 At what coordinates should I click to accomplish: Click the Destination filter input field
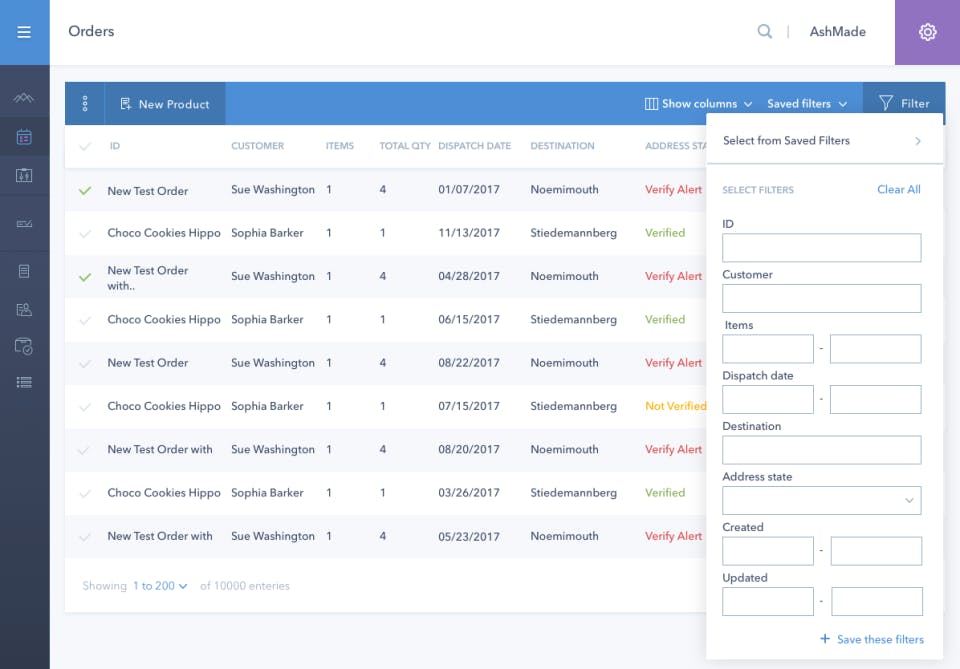822,450
